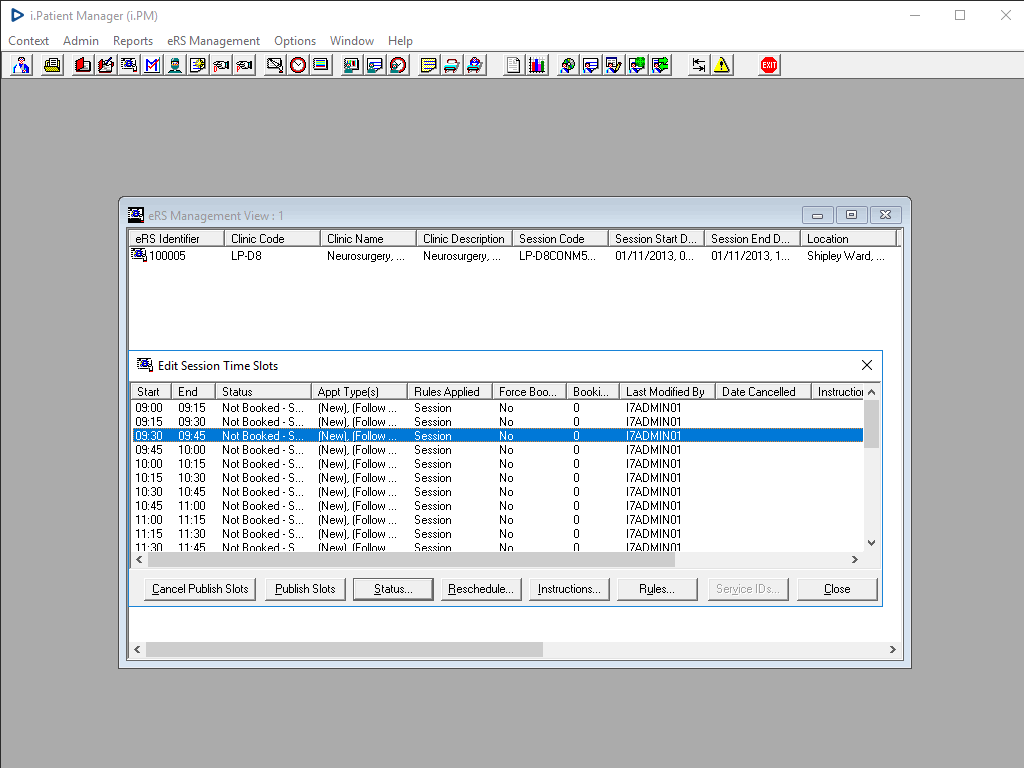Open the Admin menu
Viewport: 1024px width, 768px height.
[81, 40]
